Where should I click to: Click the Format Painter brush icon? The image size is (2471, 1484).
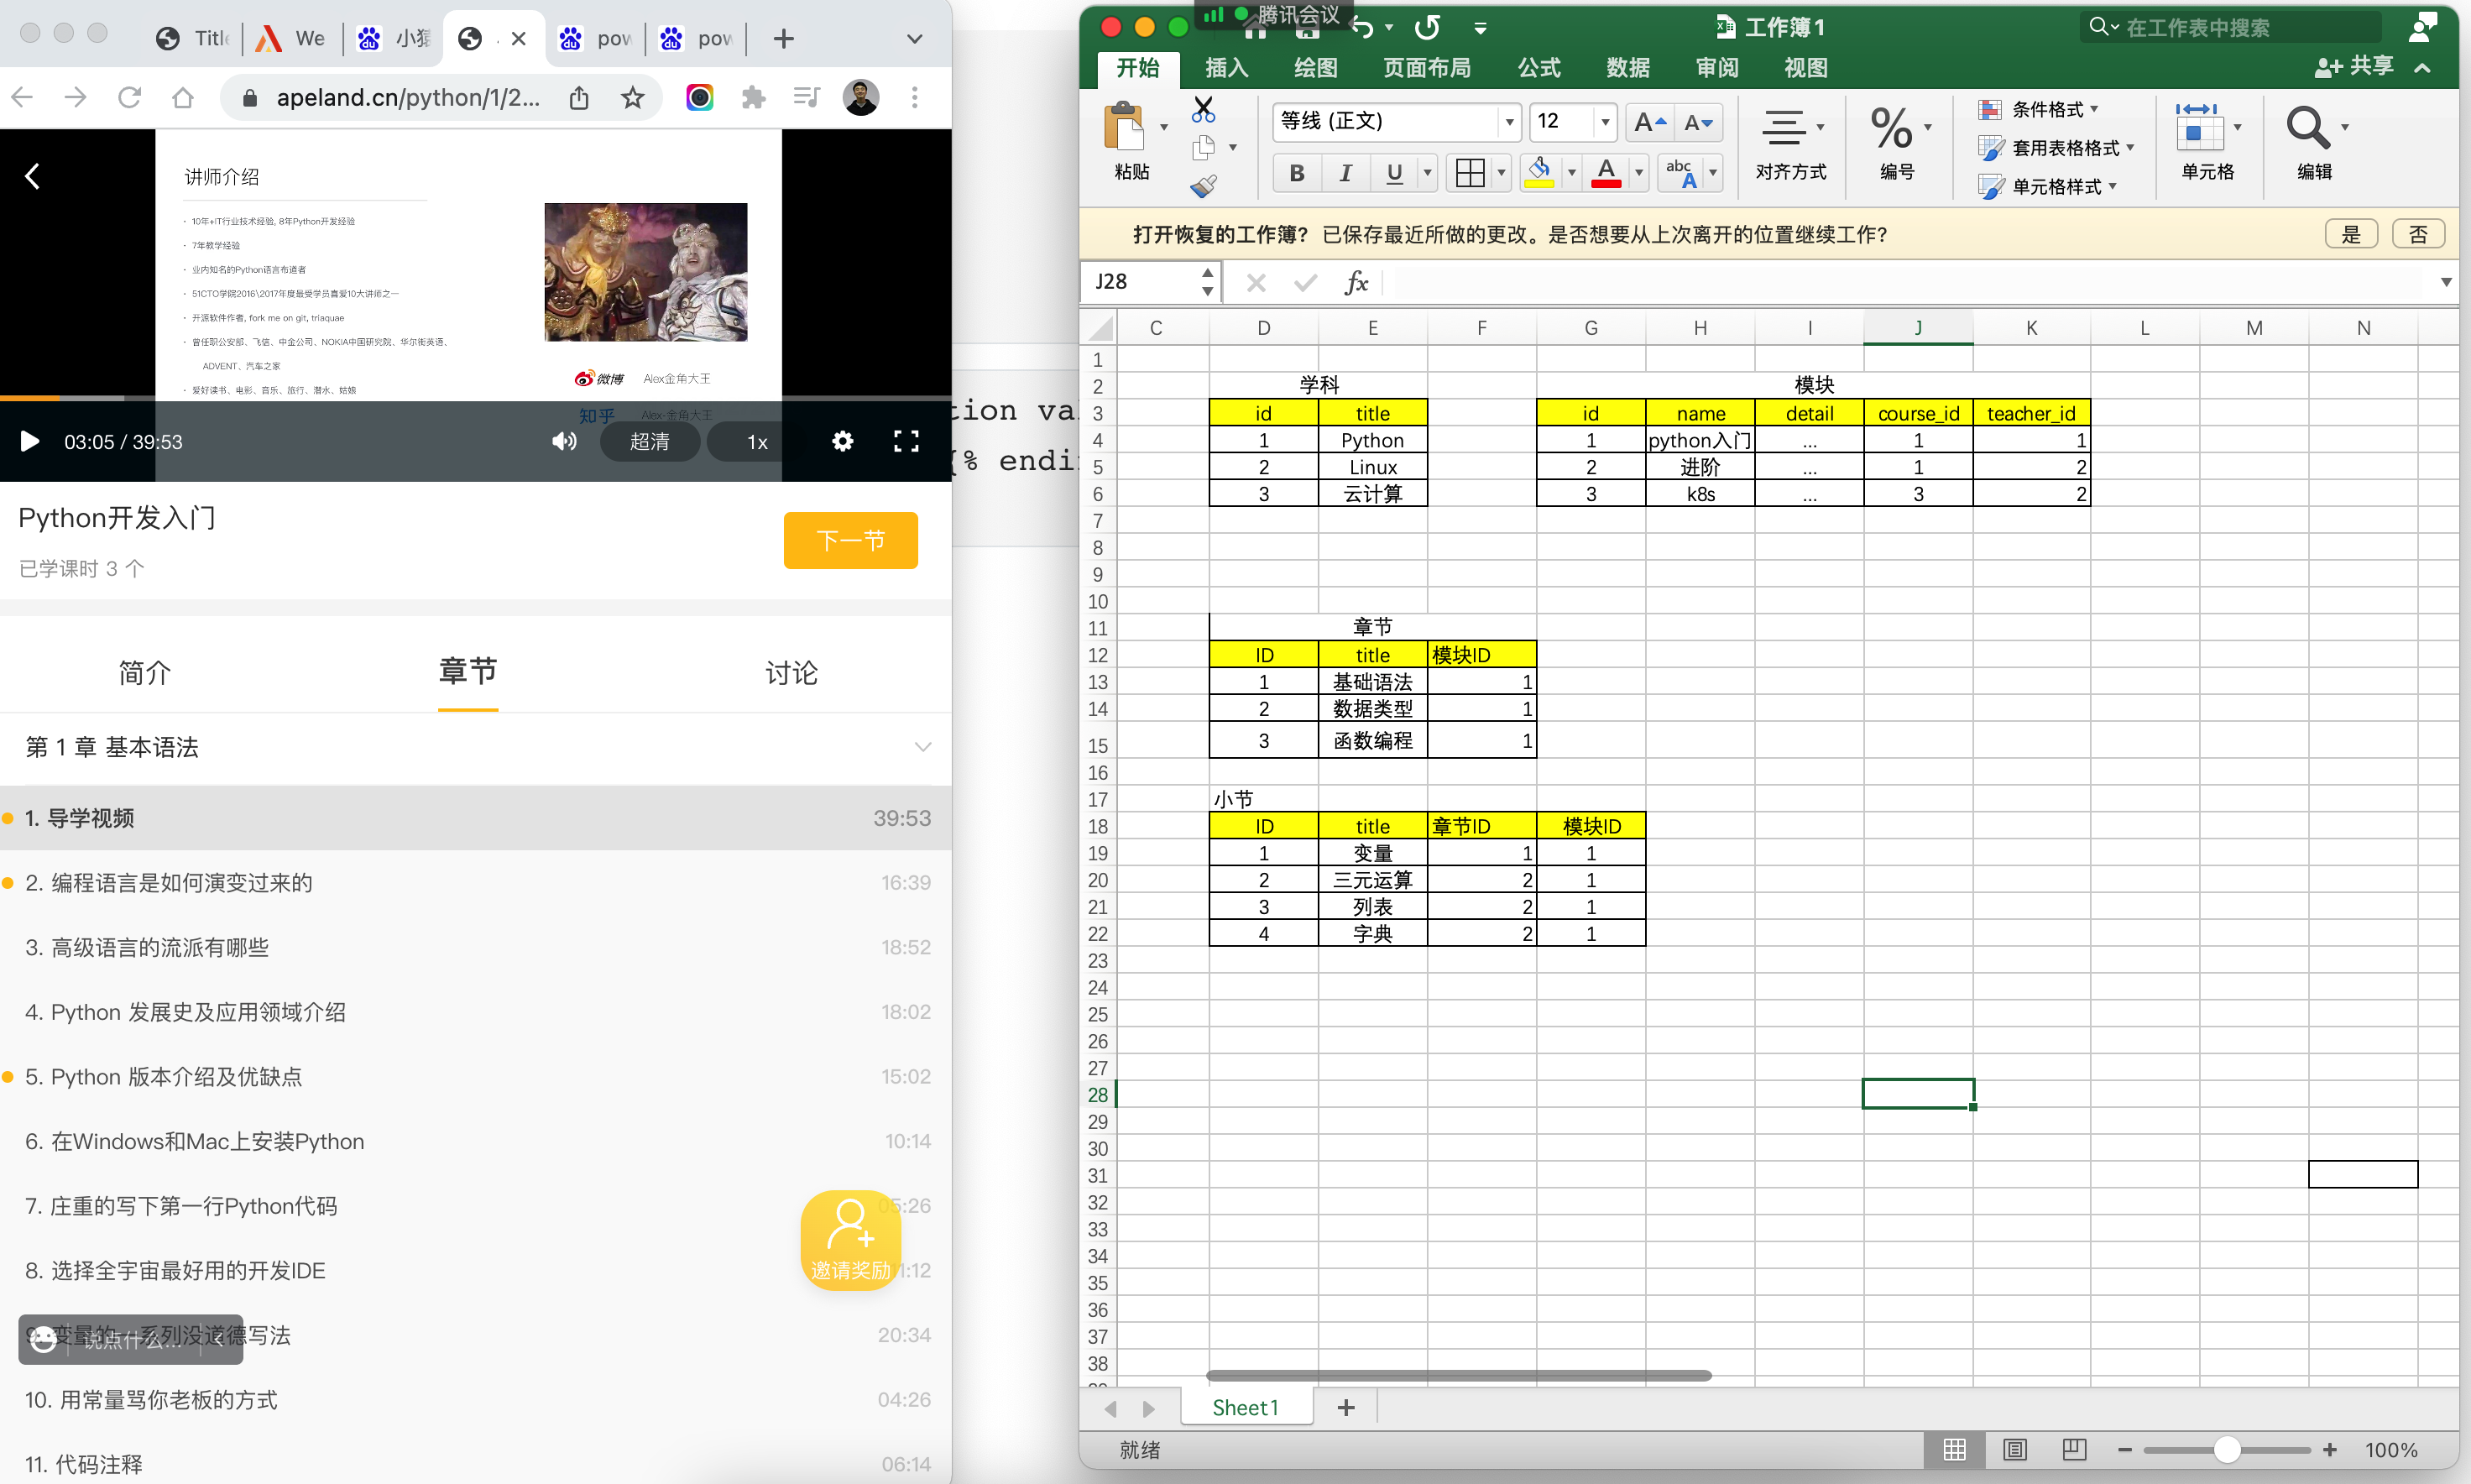point(1204,186)
